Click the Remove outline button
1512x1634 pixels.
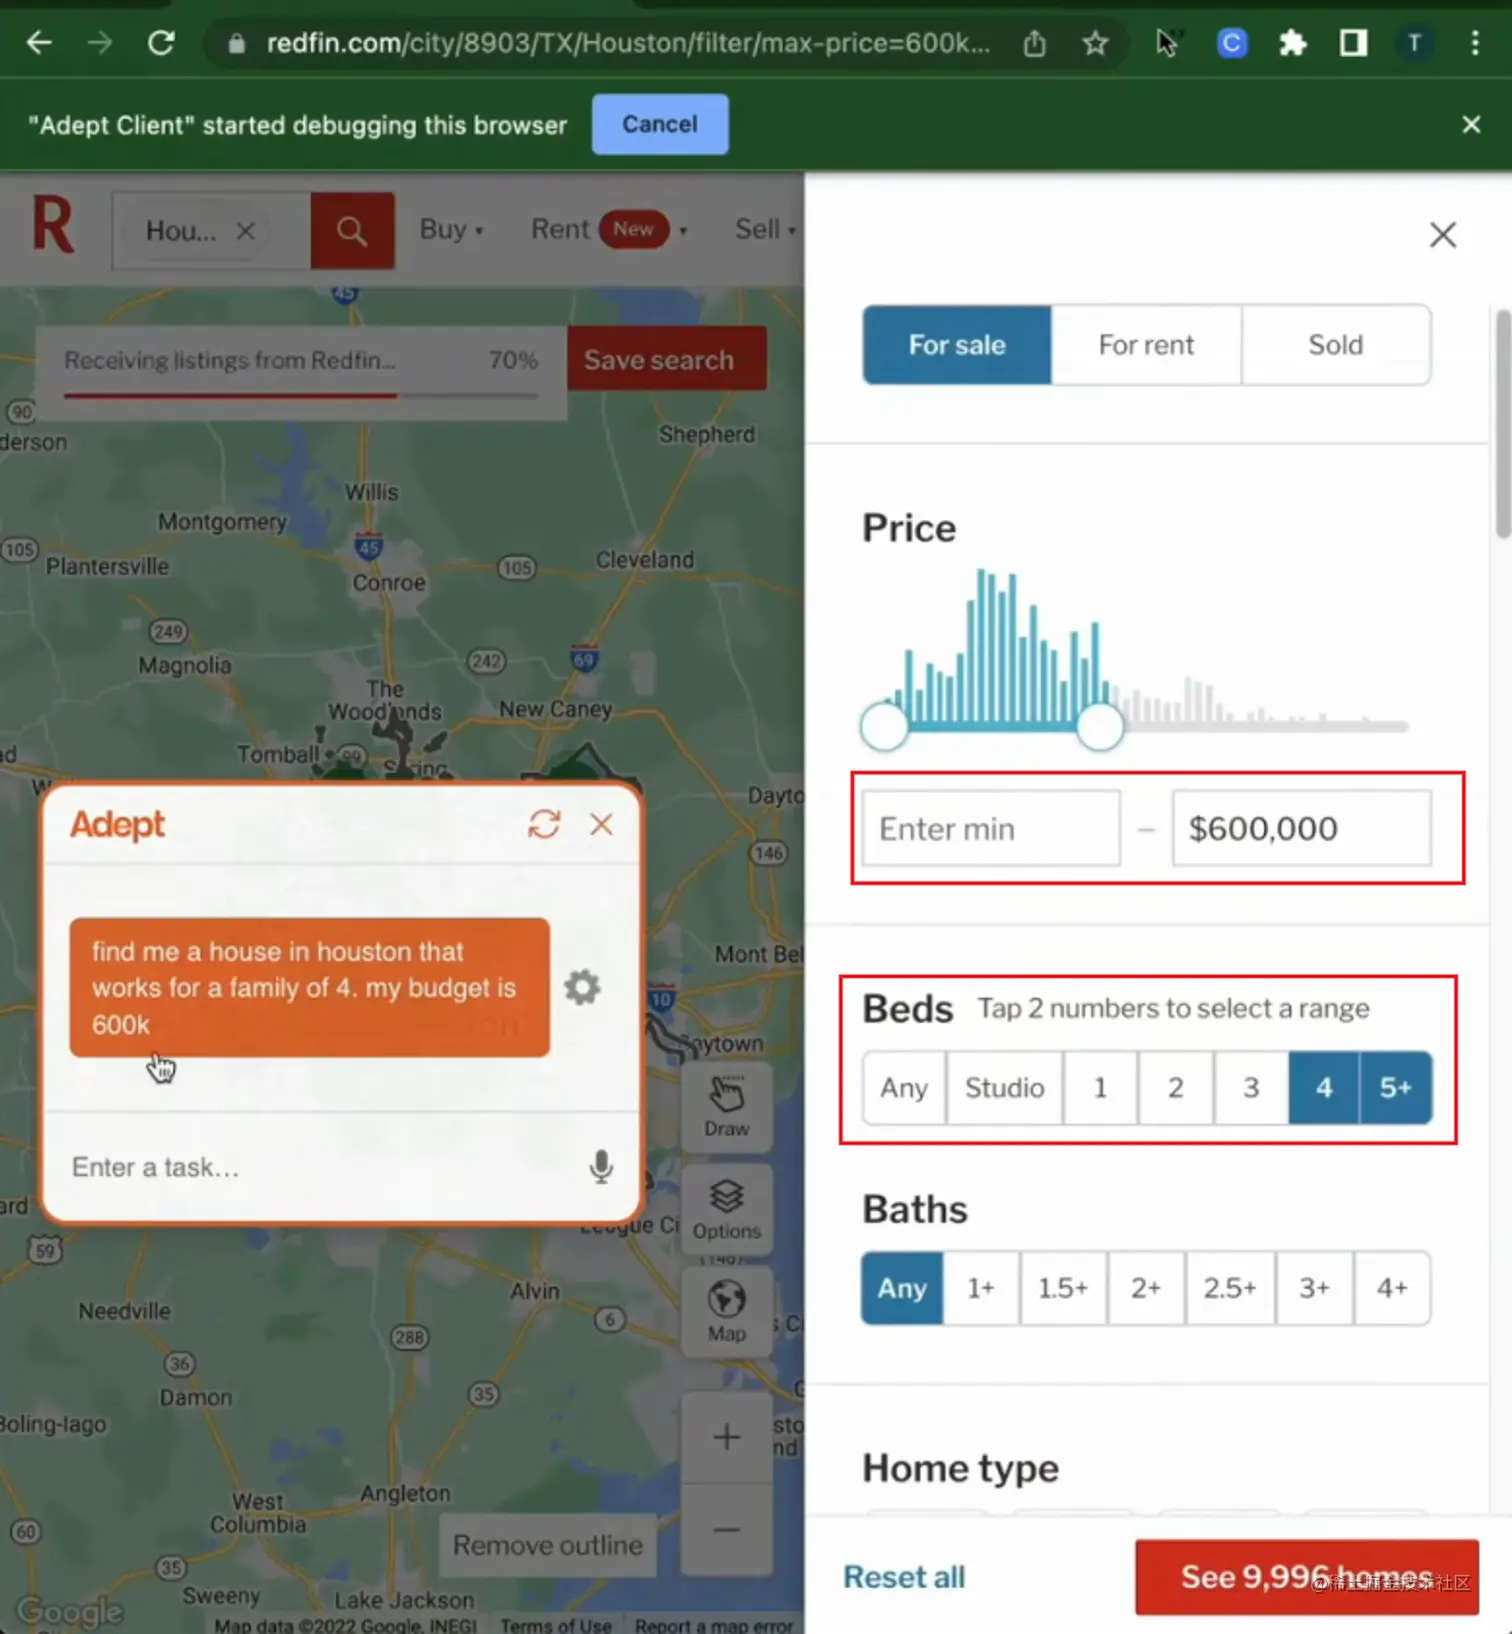tap(548, 1545)
